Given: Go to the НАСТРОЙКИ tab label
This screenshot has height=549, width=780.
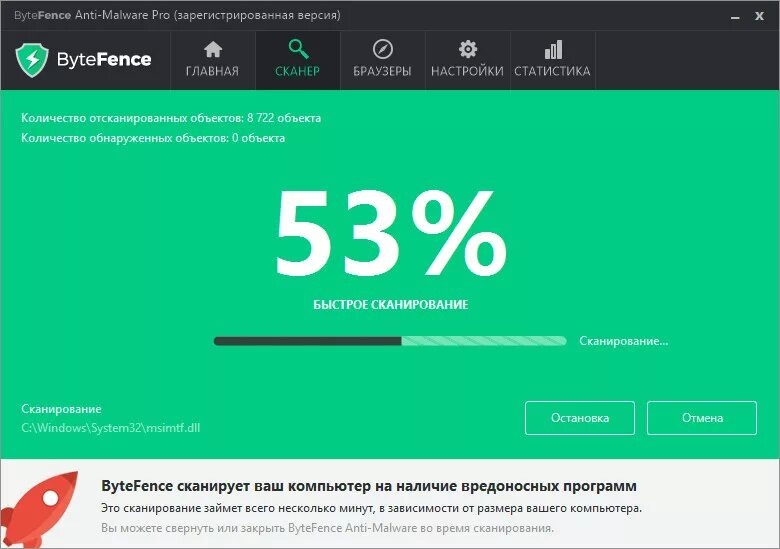Looking at the screenshot, I should click(467, 71).
